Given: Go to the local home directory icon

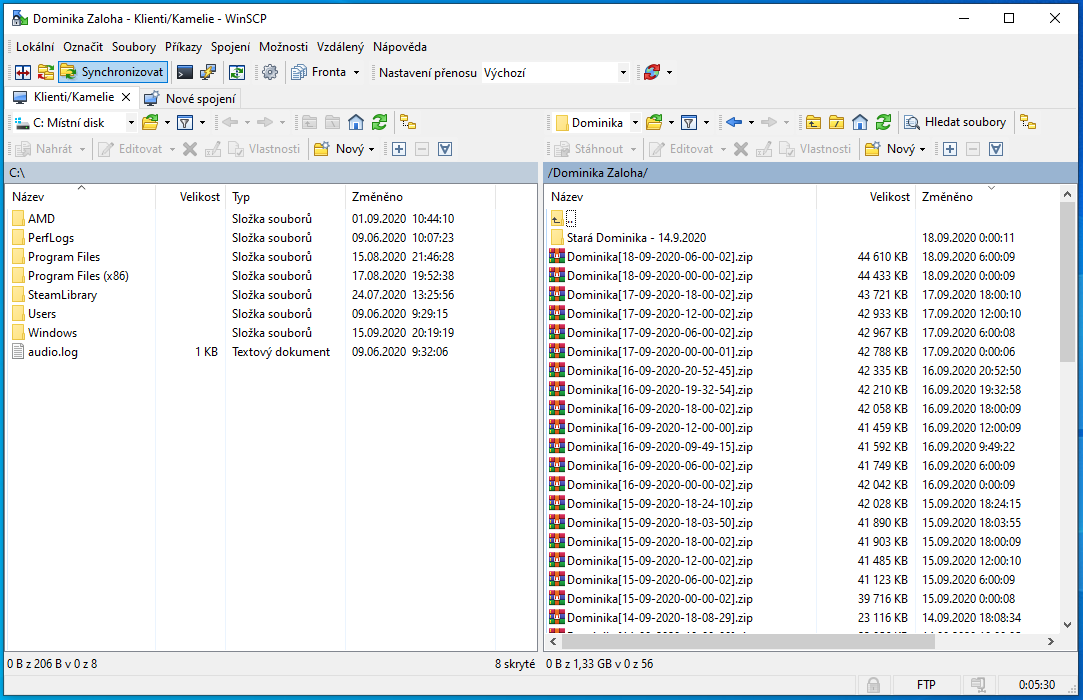Looking at the screenshot, I should click(x=356, y=122).
